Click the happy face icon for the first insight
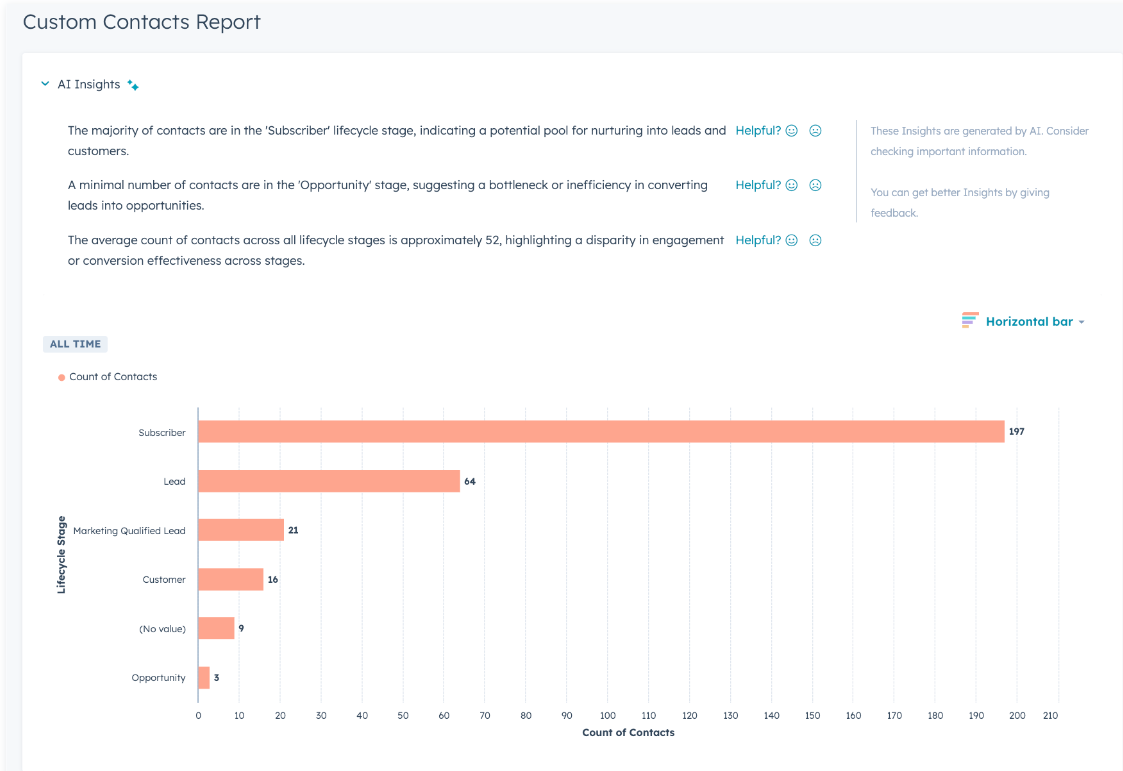The width and height of the screenshot is (1123, 771). pyautogui.click(x=791, y=130)
